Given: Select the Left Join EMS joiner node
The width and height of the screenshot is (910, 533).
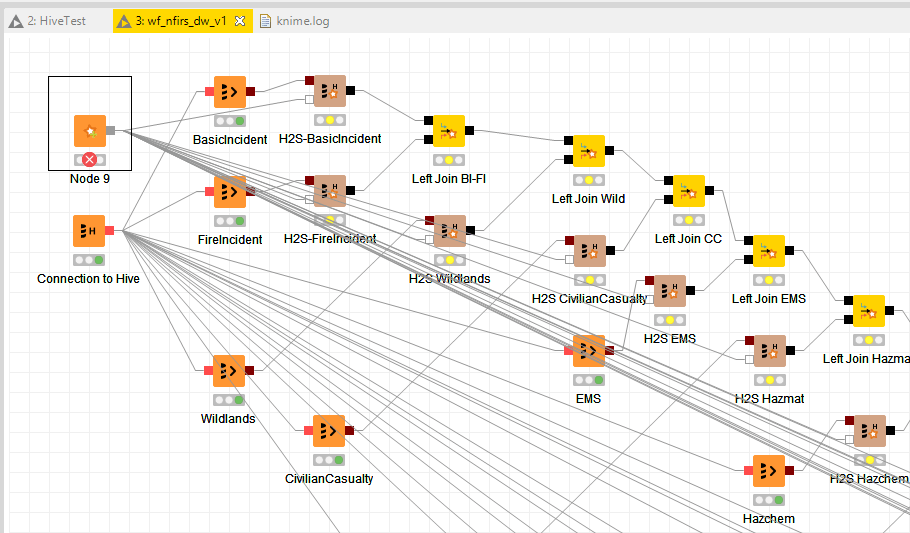Looking at the screenshot, I should (768, 251).
